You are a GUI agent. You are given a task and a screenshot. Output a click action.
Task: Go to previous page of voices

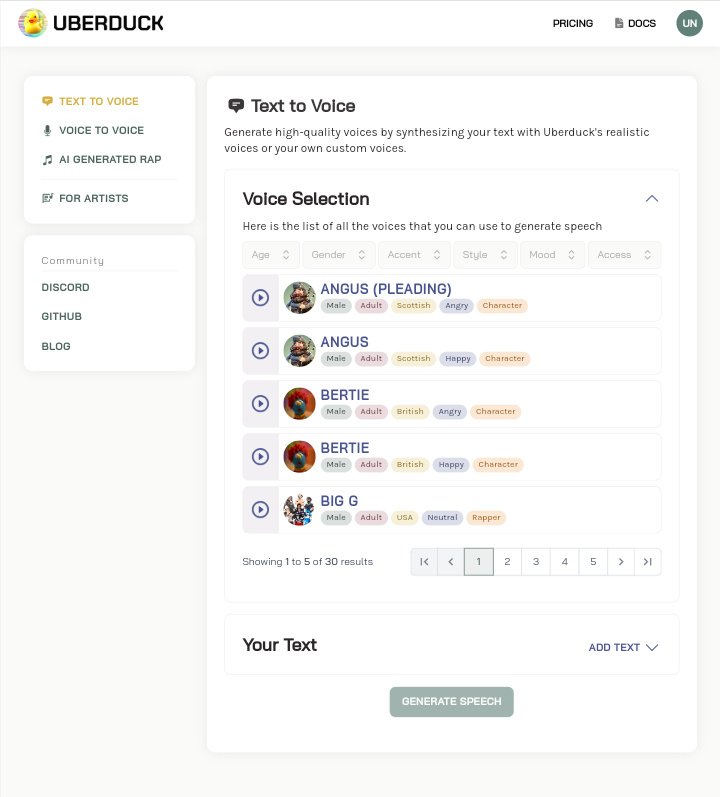click(451, 562)
